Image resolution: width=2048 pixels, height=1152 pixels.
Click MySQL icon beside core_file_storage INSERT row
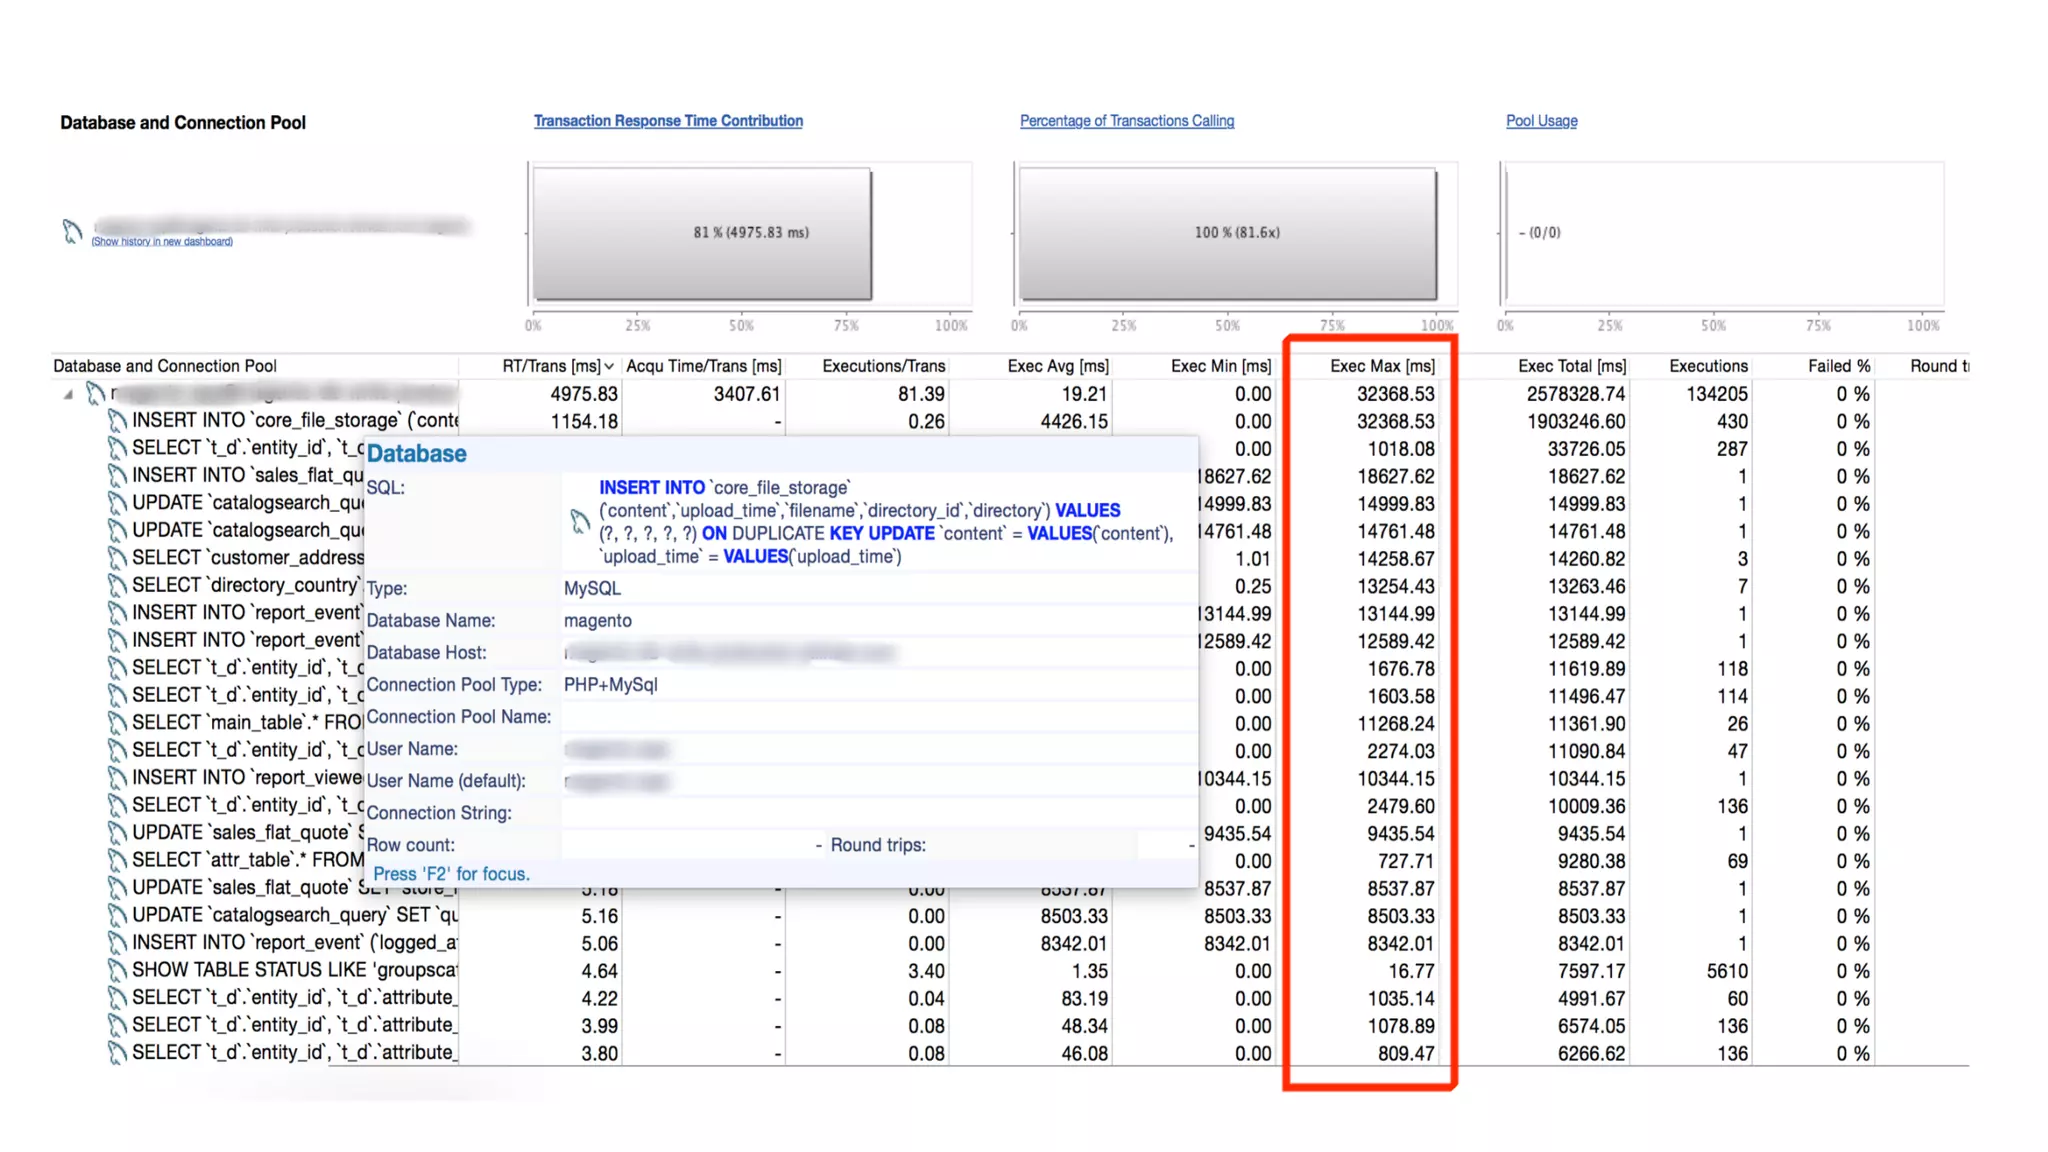117,421
